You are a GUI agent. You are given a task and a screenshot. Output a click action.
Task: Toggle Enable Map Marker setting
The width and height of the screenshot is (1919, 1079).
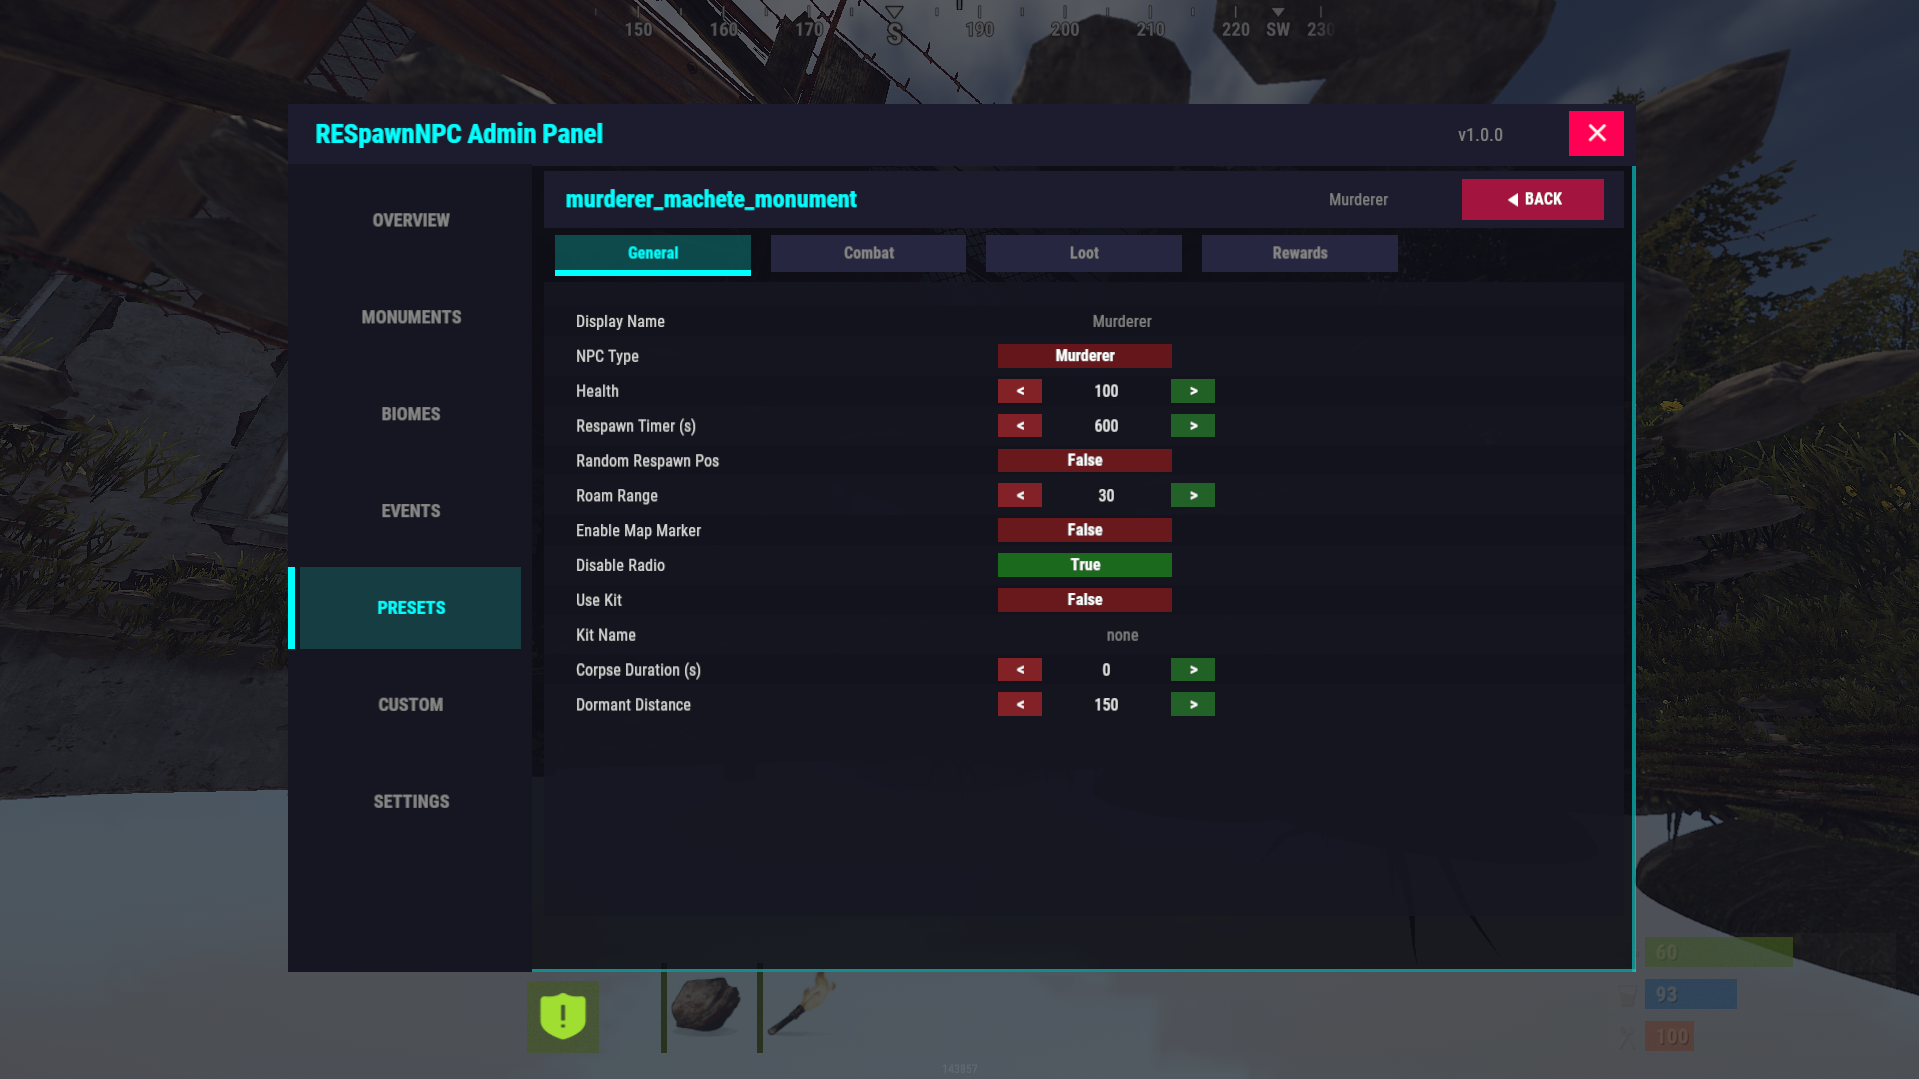(x=1084, y=531)
